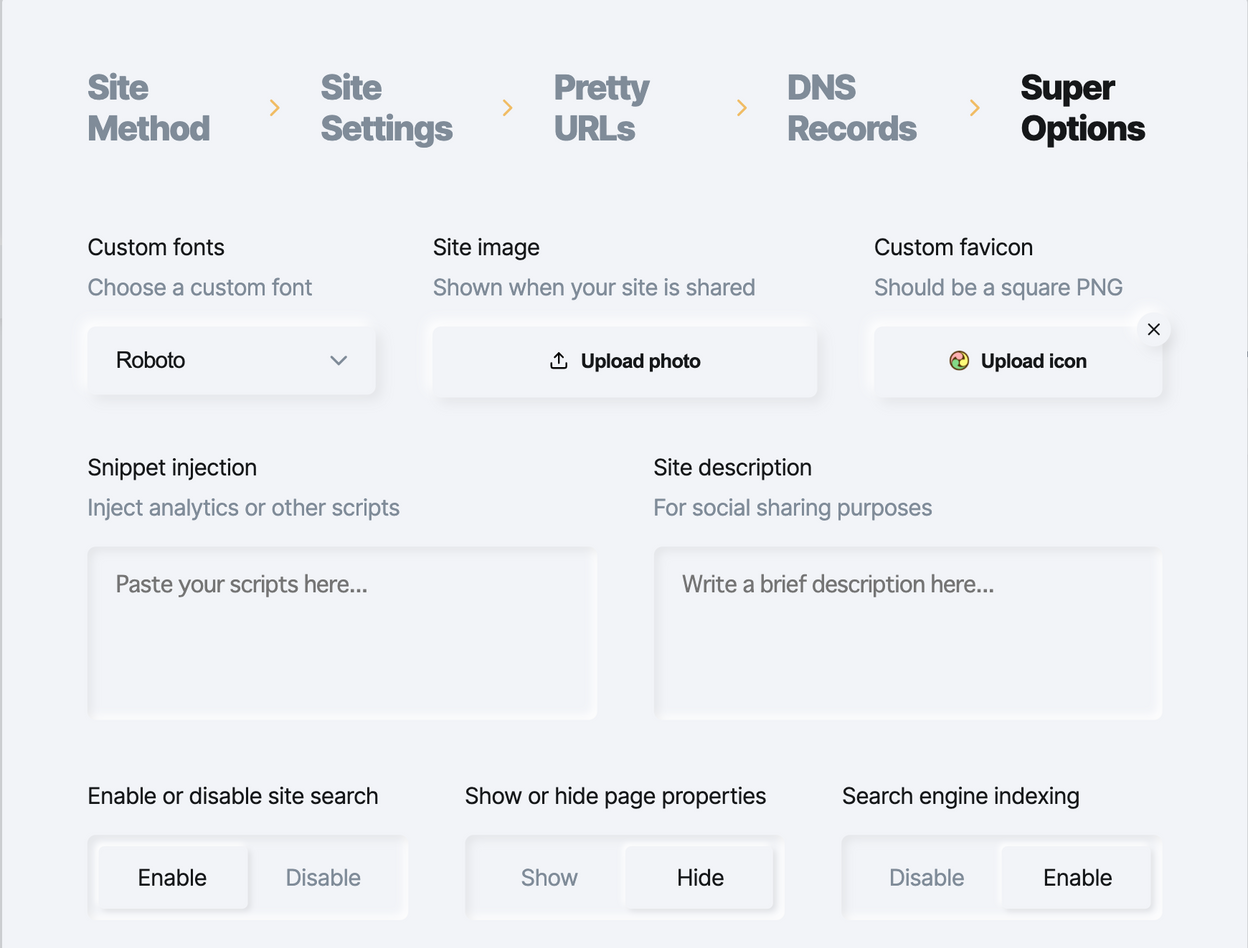Screen dimensions: 1248x948
Task: Click chevron arrow after Pretty URLs
Action: coord(742,108)
